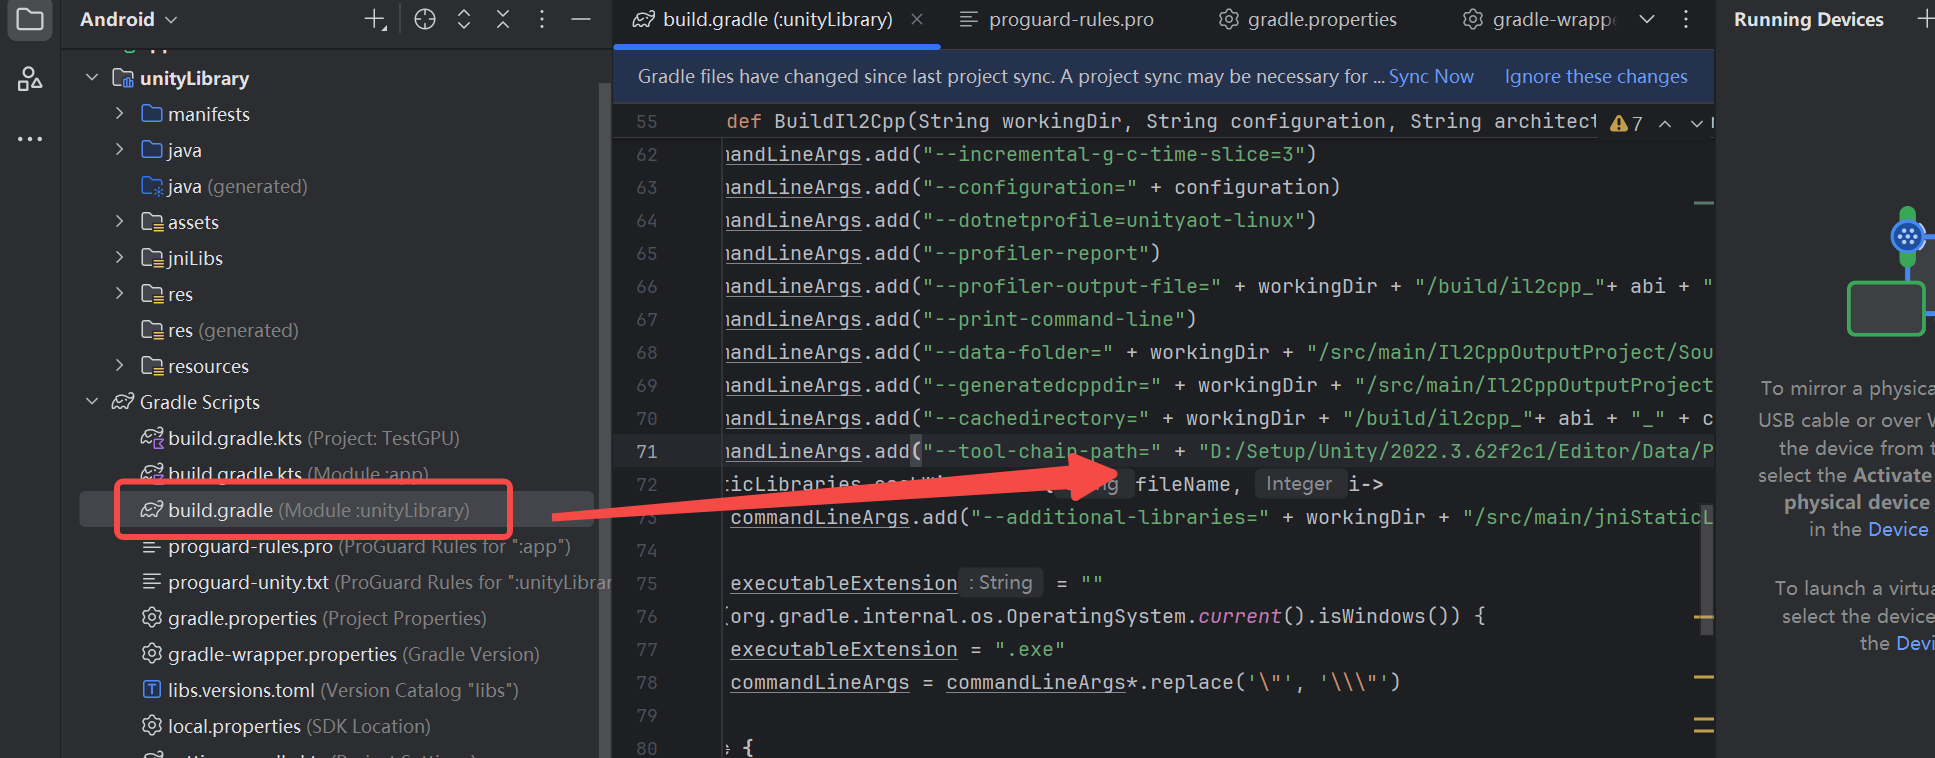Switch to proguard-rules.pro editor tab
This screenshot has height=758, width=1935.
[x=1056, y=19]
